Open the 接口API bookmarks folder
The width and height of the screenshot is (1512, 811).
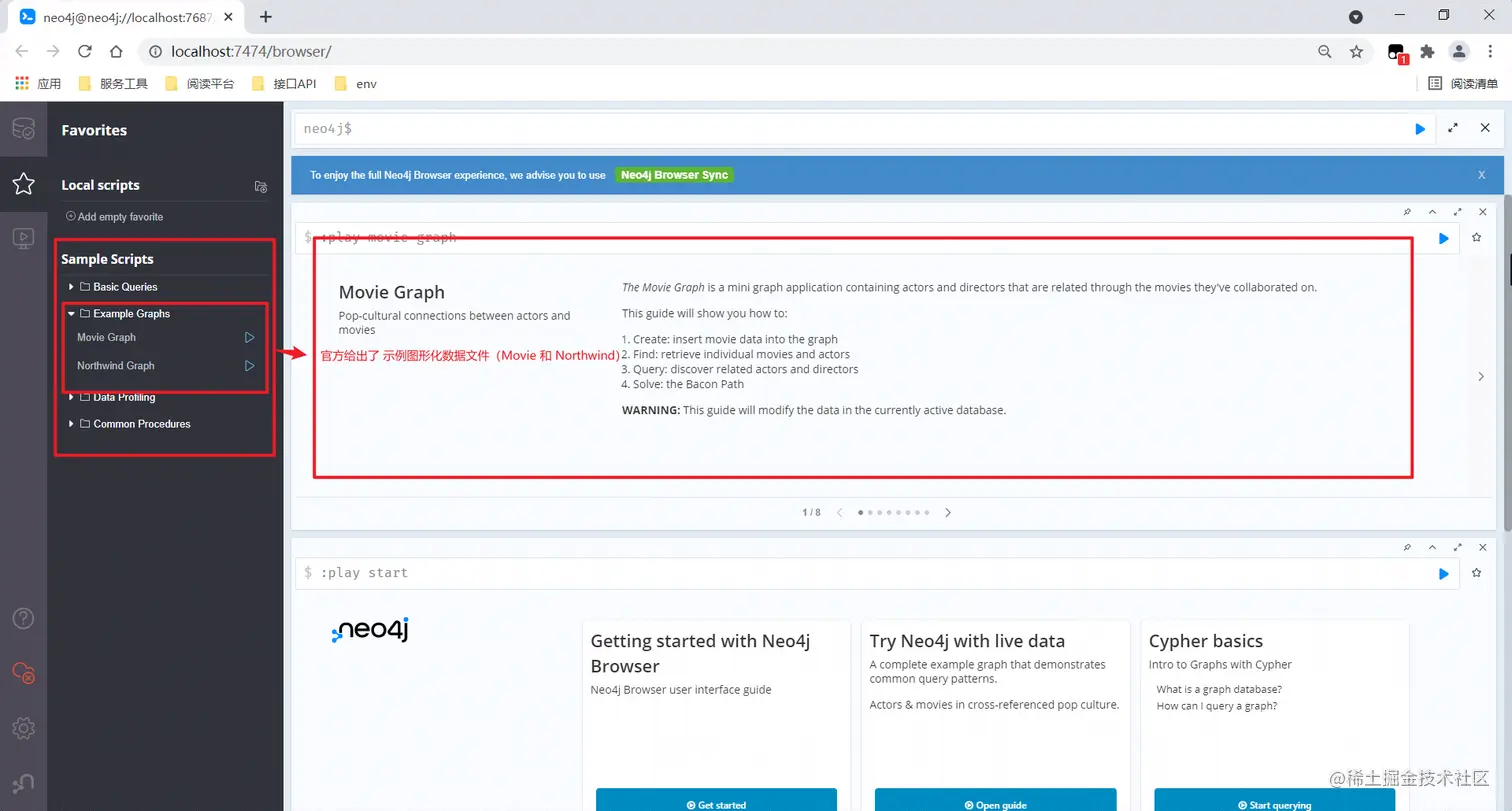pos(284,83)
